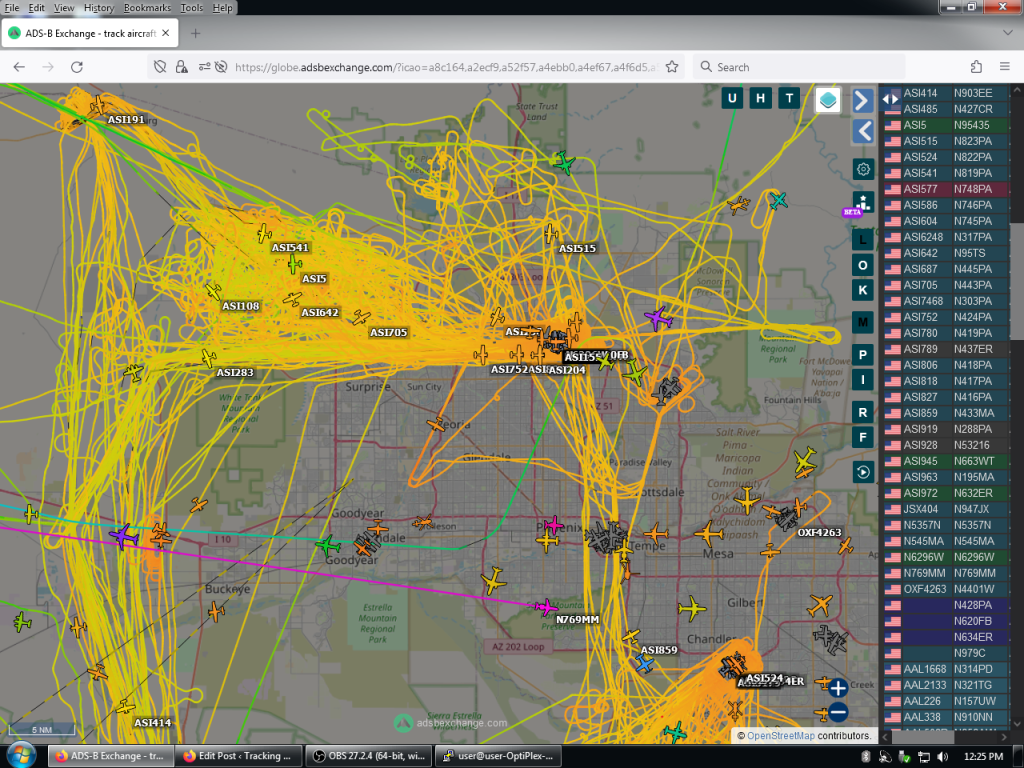Toggle the H button on map

[x=760, y=99]
